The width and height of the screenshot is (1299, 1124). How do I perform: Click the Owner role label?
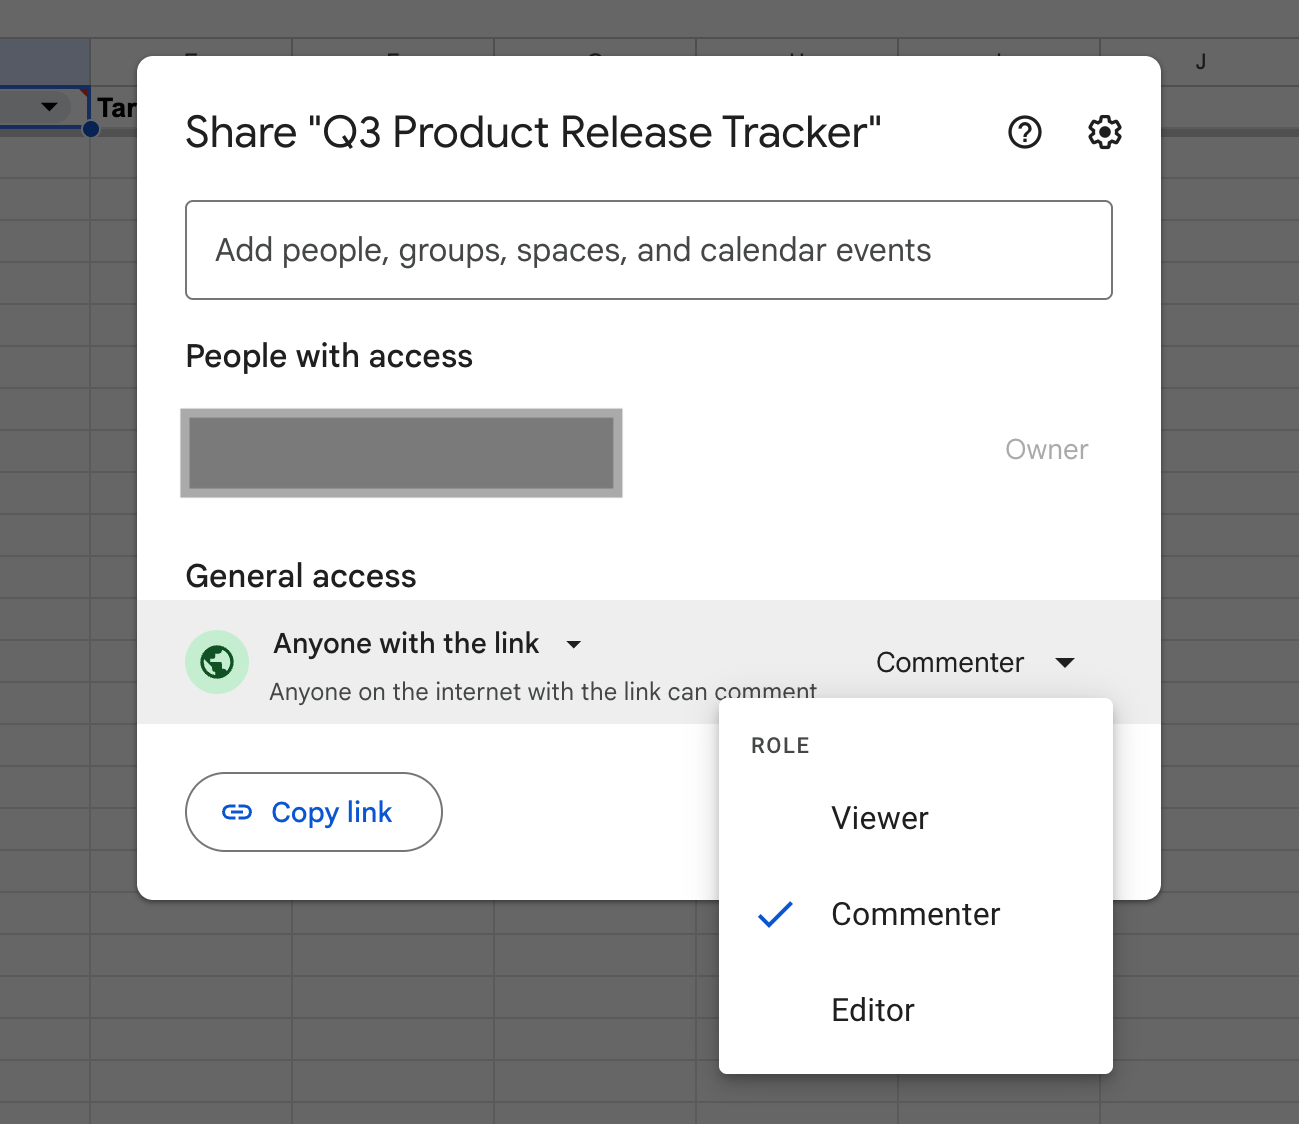(1046, 450)
